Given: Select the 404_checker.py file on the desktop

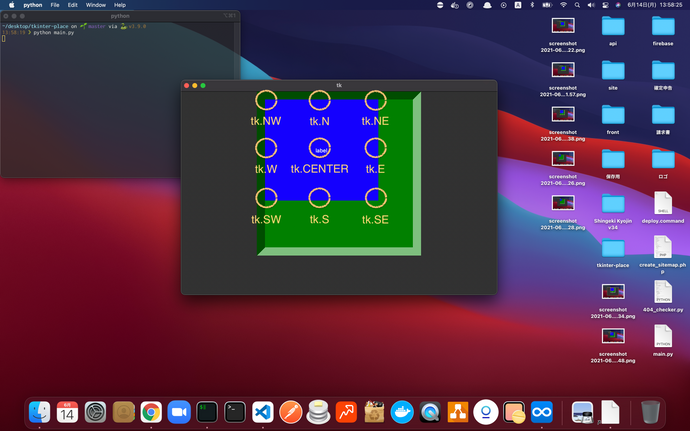Looking at the screenshot, I should 663,296.
